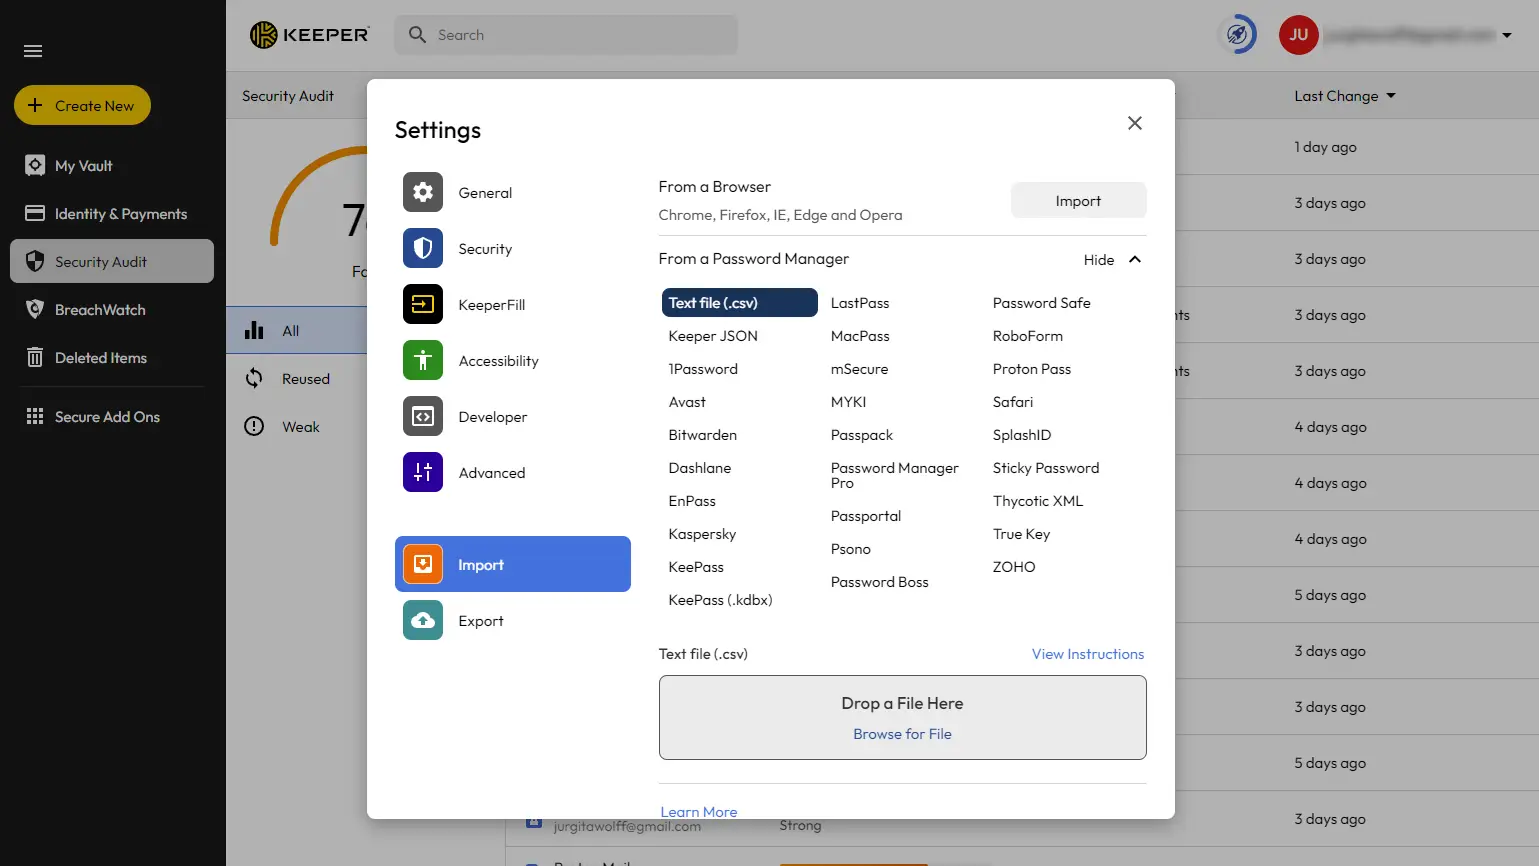Open the rocket onboarding icon

coord(1237,35)
